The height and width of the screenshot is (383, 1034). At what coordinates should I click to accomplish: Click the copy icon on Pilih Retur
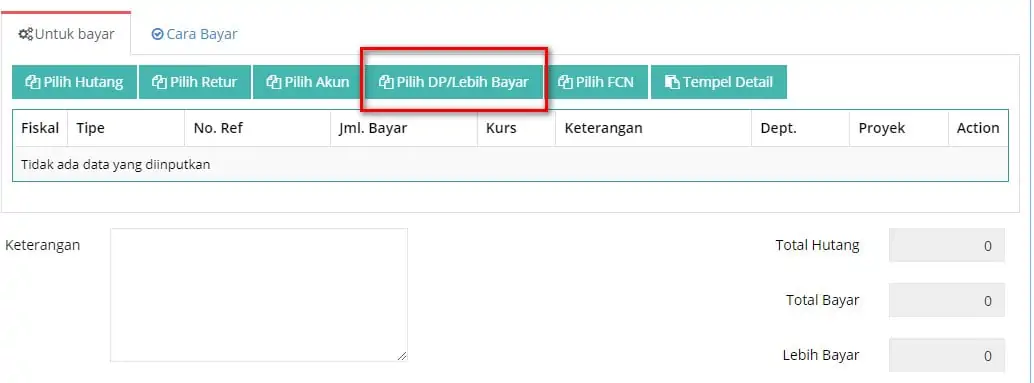pyautogui.click(x=160, y=82)
